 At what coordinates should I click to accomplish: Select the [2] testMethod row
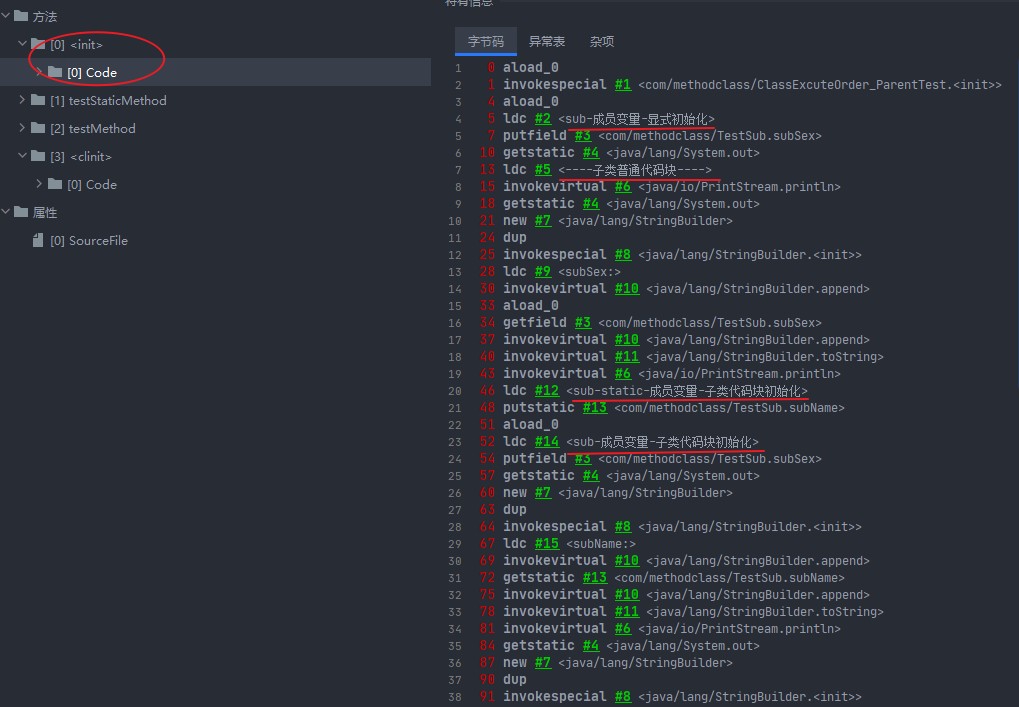click(93, 128)
